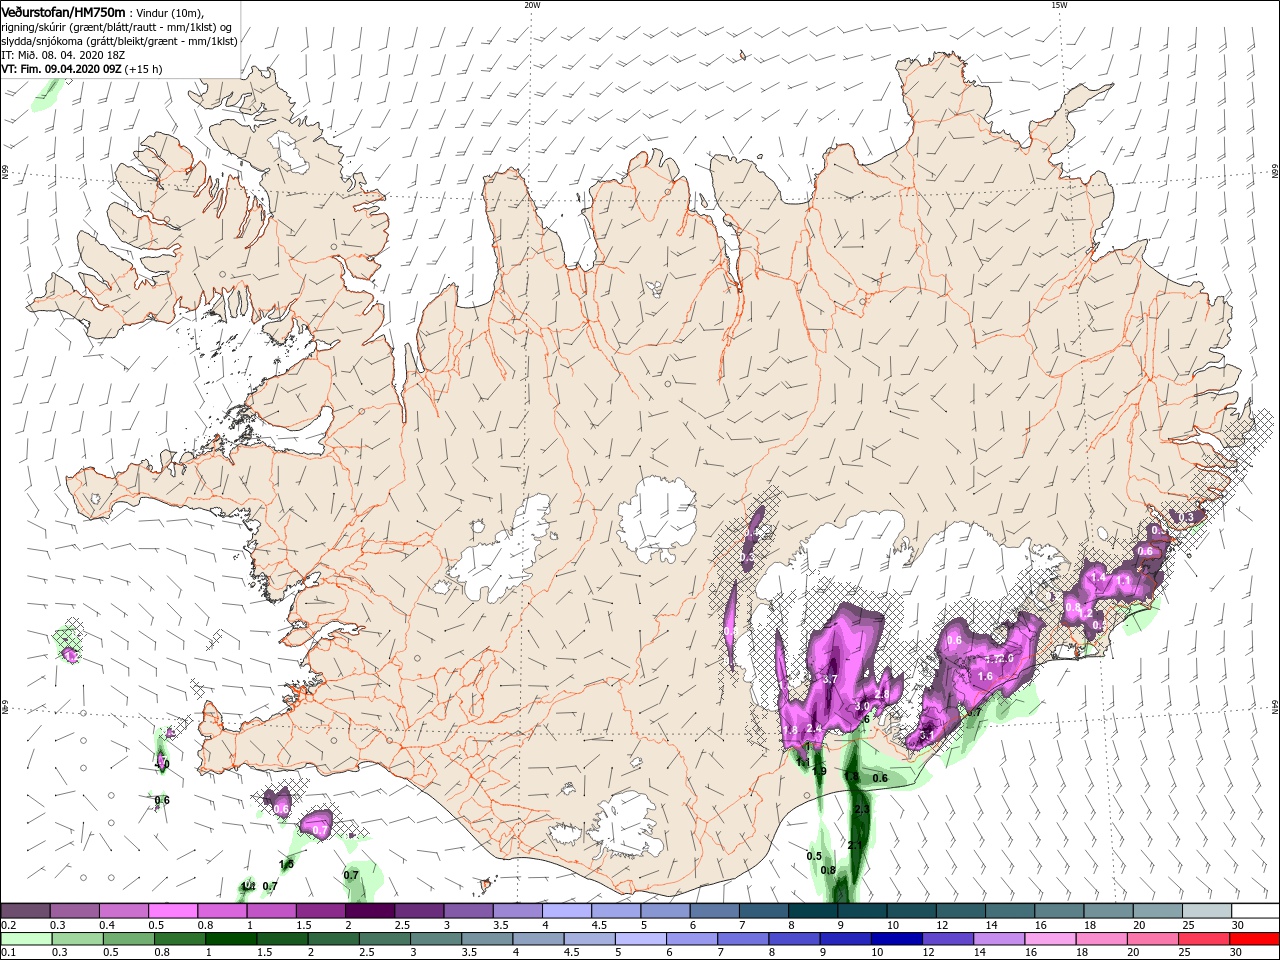The width and height of the screenshot is (1280, 960).
Task: Click the '3.0' precipitation value on map
Action: pos(862,706)
